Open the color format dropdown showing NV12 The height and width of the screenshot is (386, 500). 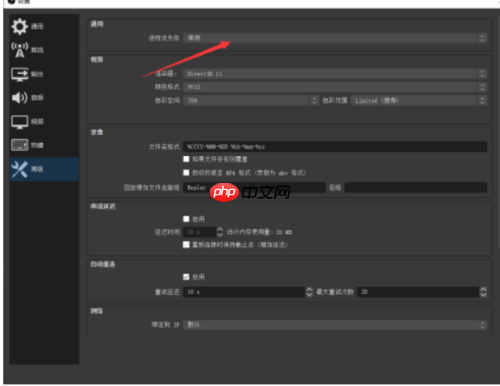(335, 87)
